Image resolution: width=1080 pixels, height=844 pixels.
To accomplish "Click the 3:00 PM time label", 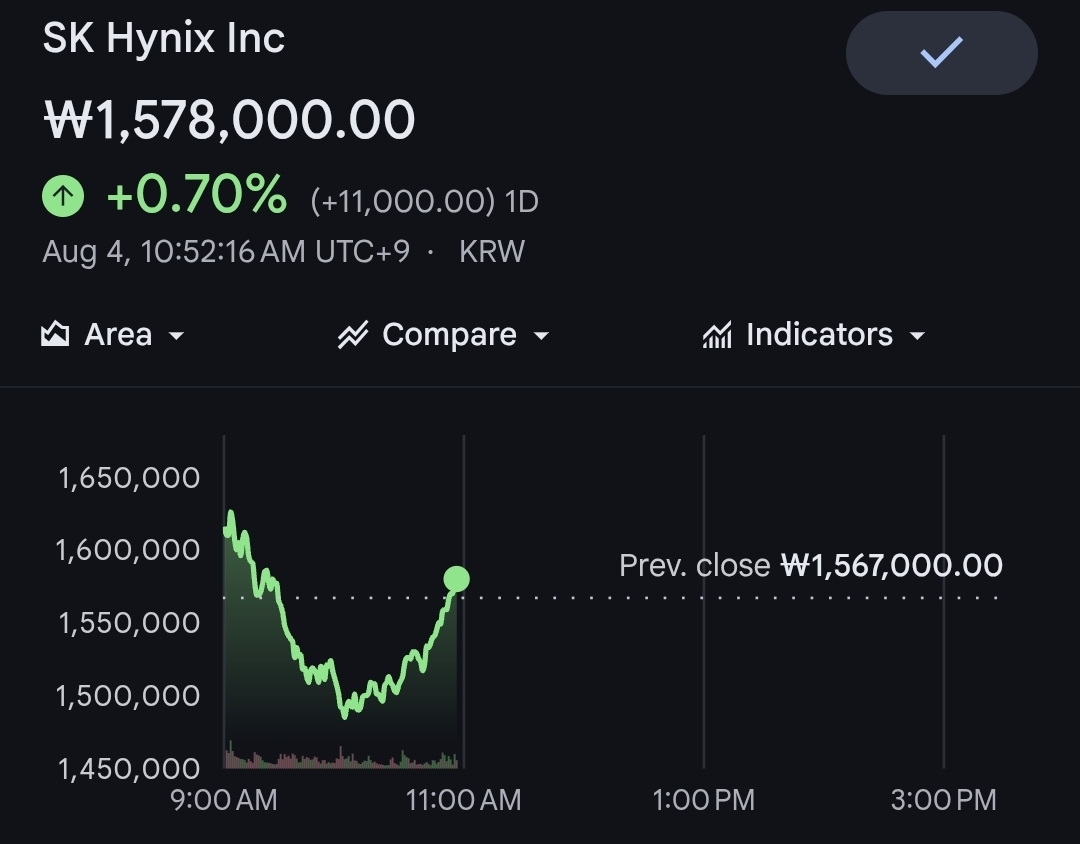I will pyautogui.click(x=944, y=800).
